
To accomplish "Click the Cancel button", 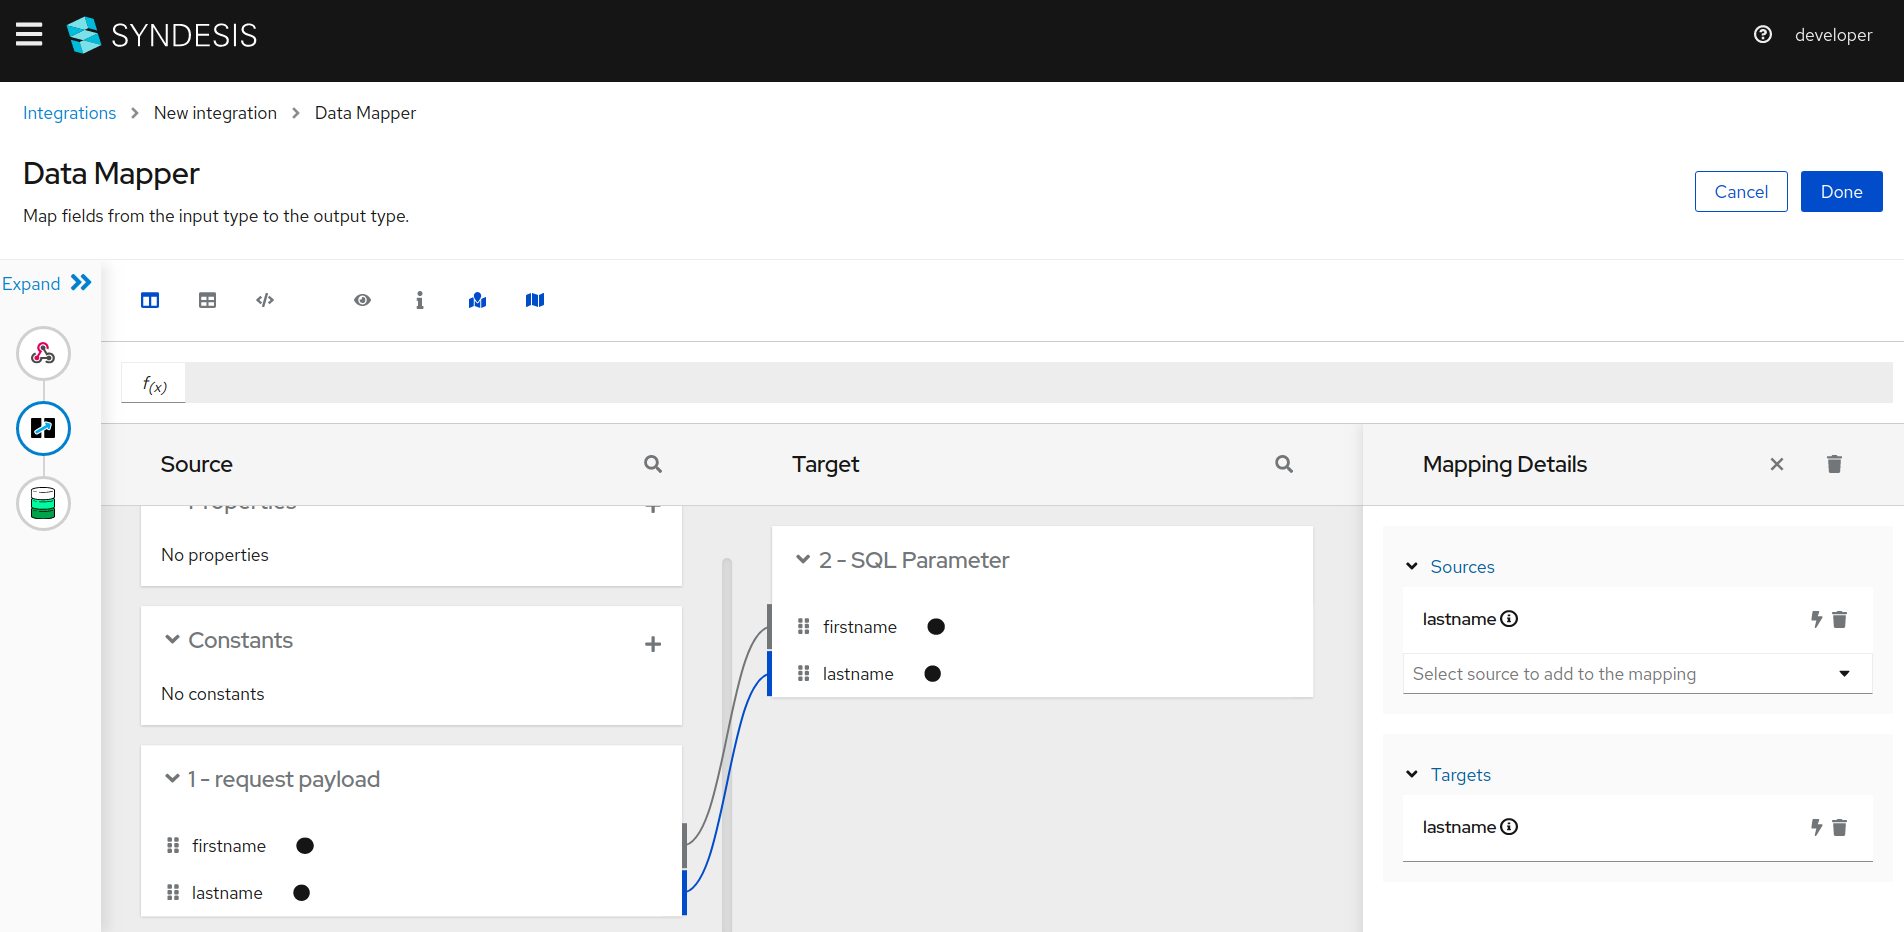I will pos(1741,191).
